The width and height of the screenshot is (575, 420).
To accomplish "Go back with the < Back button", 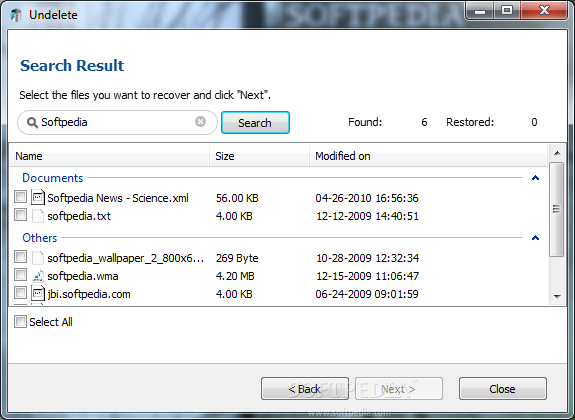I will [x=305, y=388].
